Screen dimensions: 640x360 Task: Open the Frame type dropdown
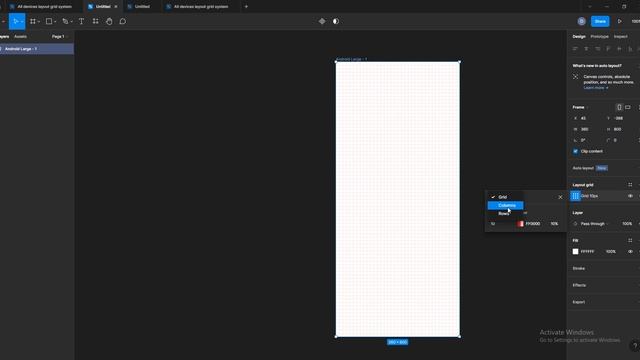[x=580, y=107]
